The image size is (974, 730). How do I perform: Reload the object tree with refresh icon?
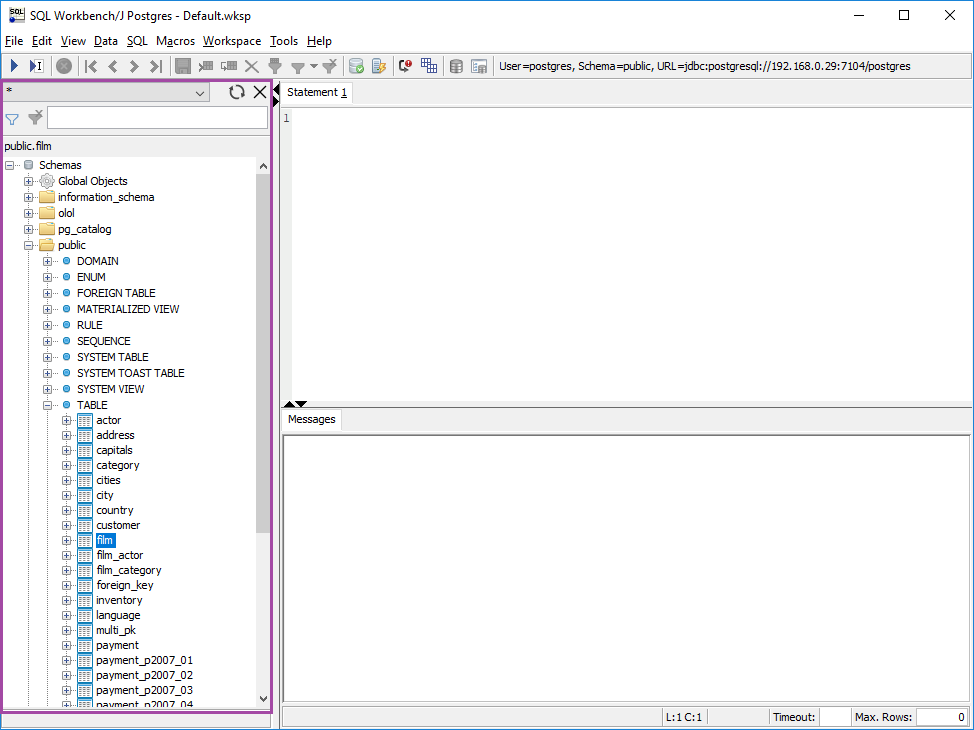[x=237, y=92]
